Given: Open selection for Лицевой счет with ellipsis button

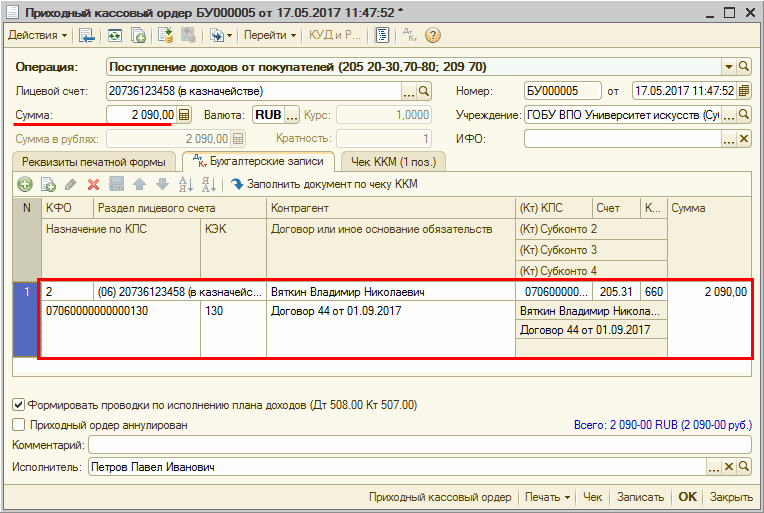Looking at the screenshot, I should tap(409, 91).
